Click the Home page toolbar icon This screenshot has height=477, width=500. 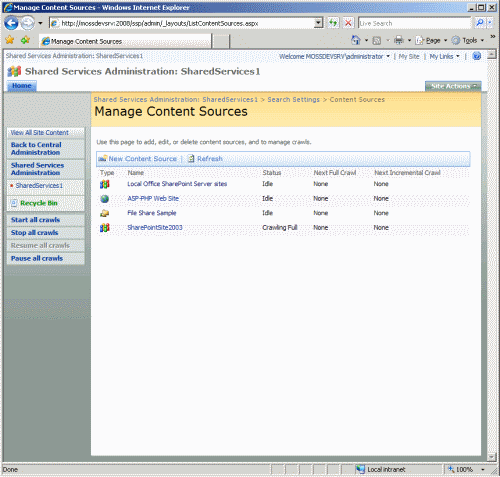coord(356,40)
